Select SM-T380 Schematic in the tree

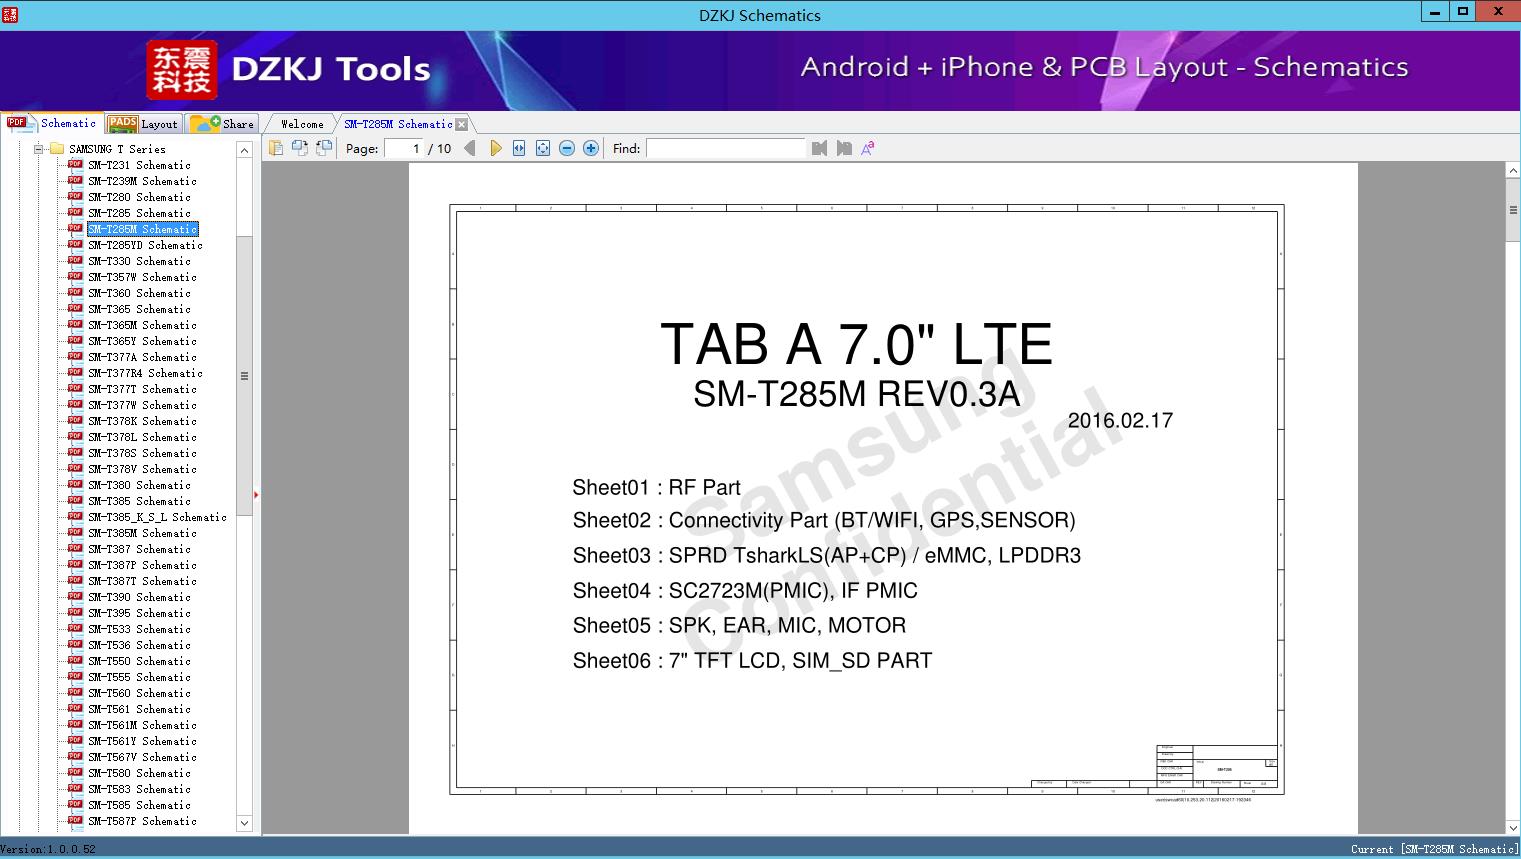pos(139,485)
